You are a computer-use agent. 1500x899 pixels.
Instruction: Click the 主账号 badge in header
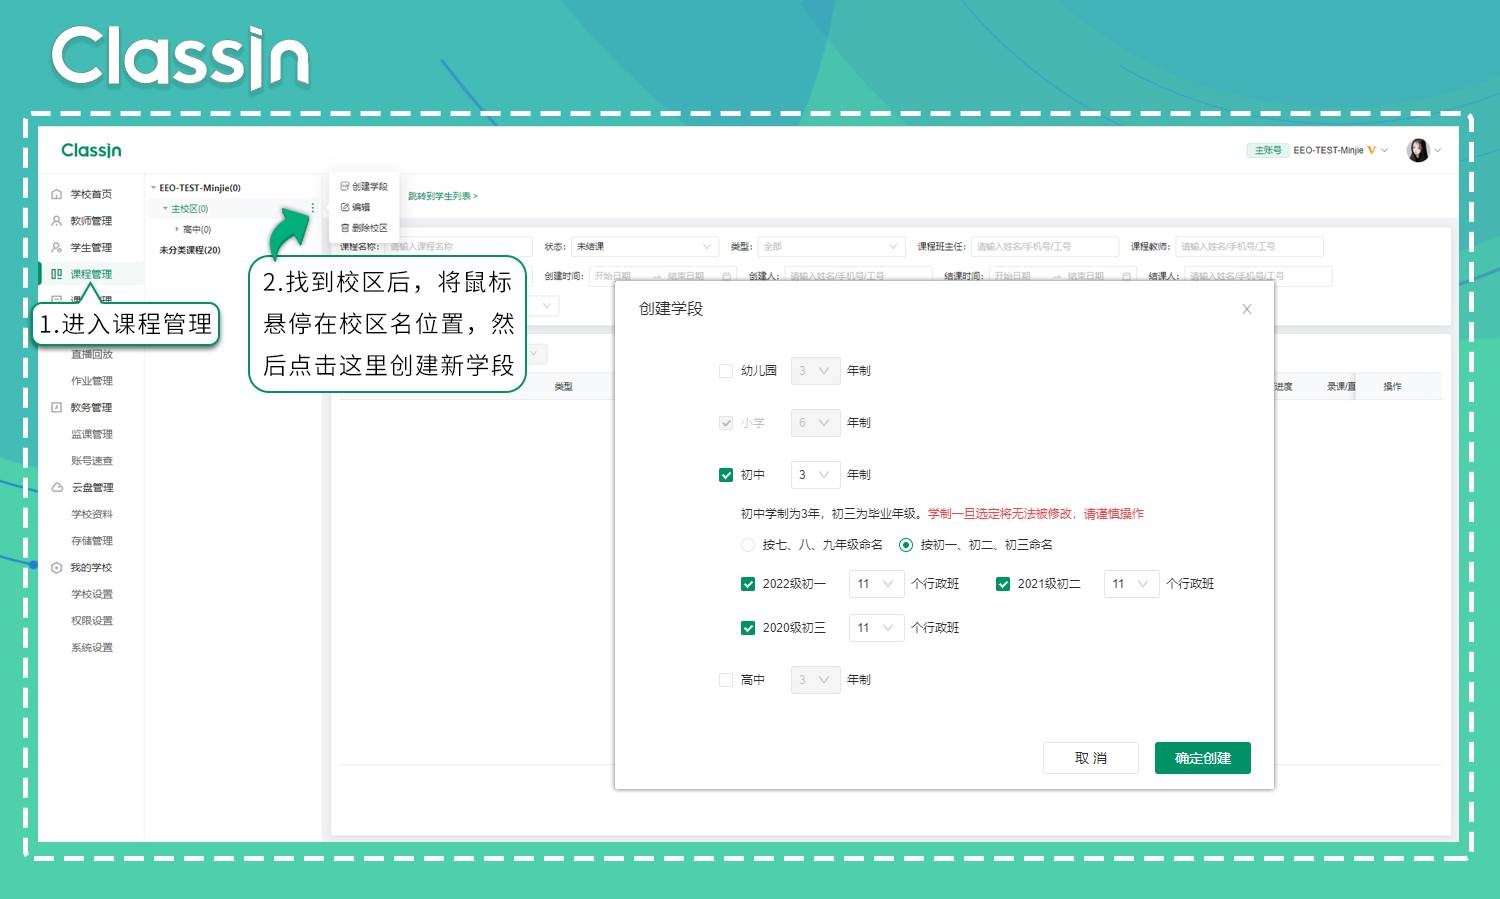(x=1267, y=150)
